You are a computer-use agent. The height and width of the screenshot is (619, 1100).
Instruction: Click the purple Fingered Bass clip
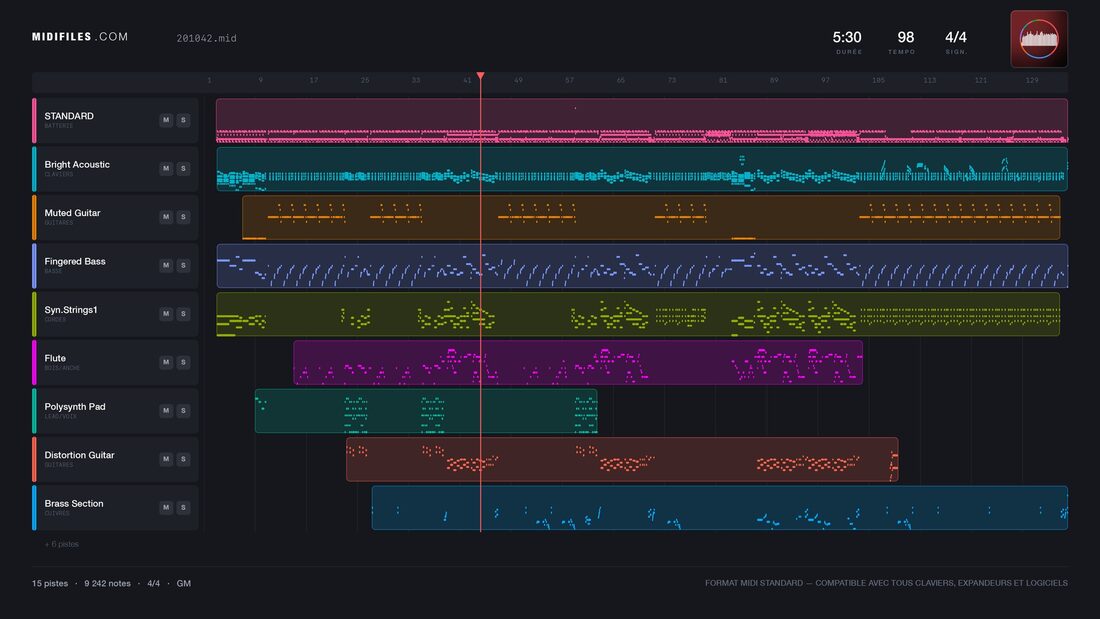pyautogui.click(x=642, y=266)
